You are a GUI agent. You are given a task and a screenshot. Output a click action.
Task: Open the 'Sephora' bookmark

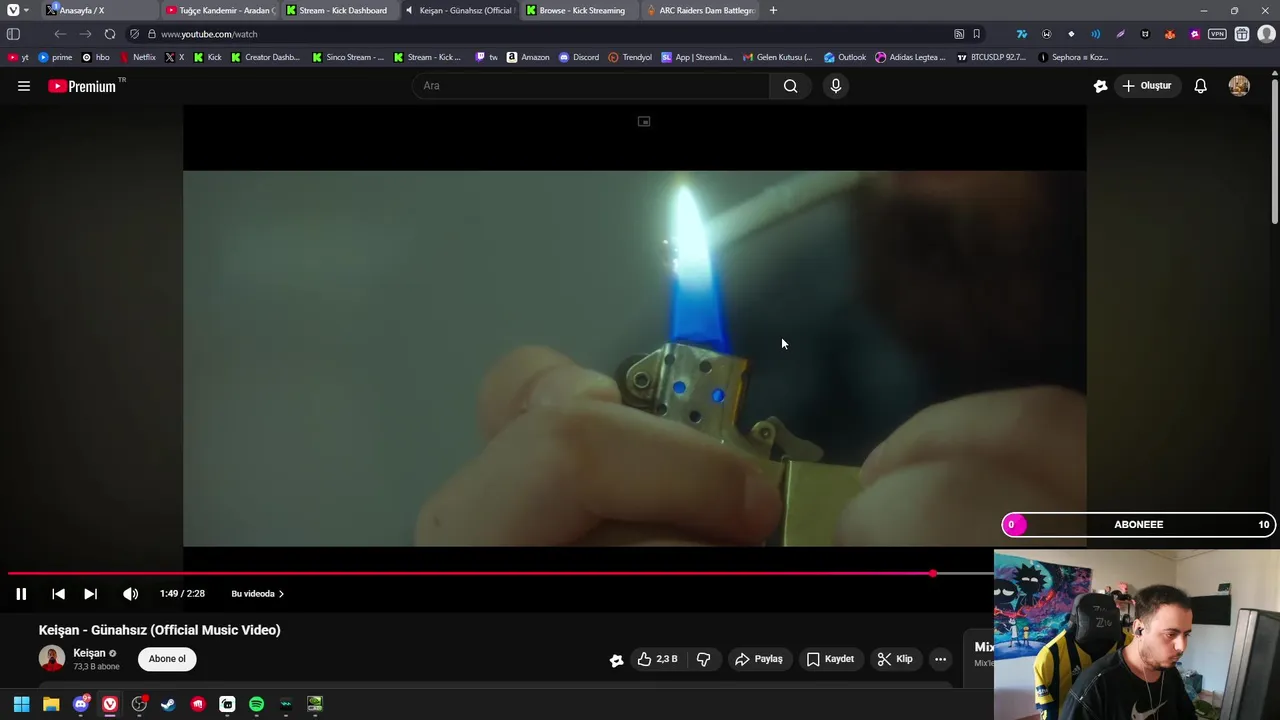[x=1073, y=57]
